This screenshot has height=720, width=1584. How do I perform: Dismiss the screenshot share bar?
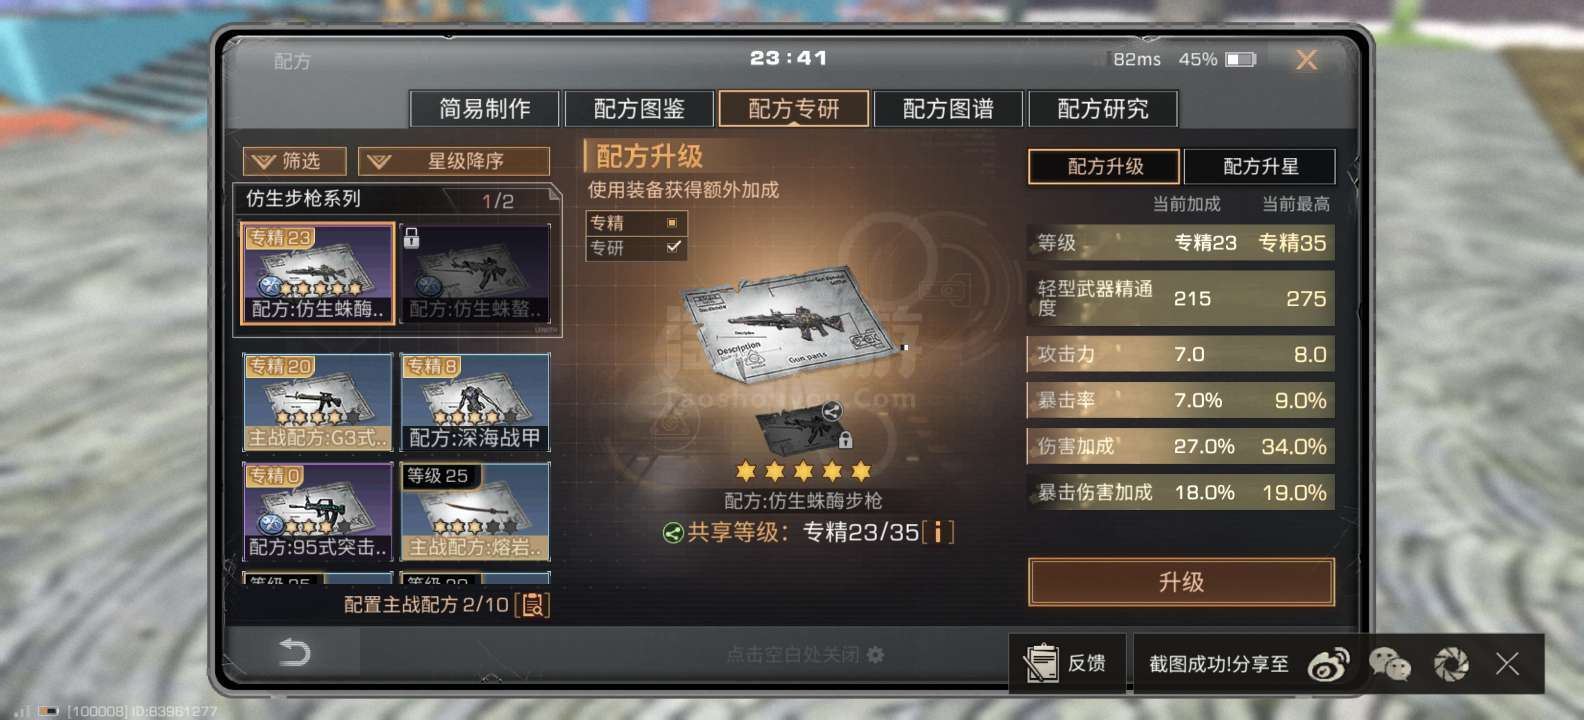1507,663
